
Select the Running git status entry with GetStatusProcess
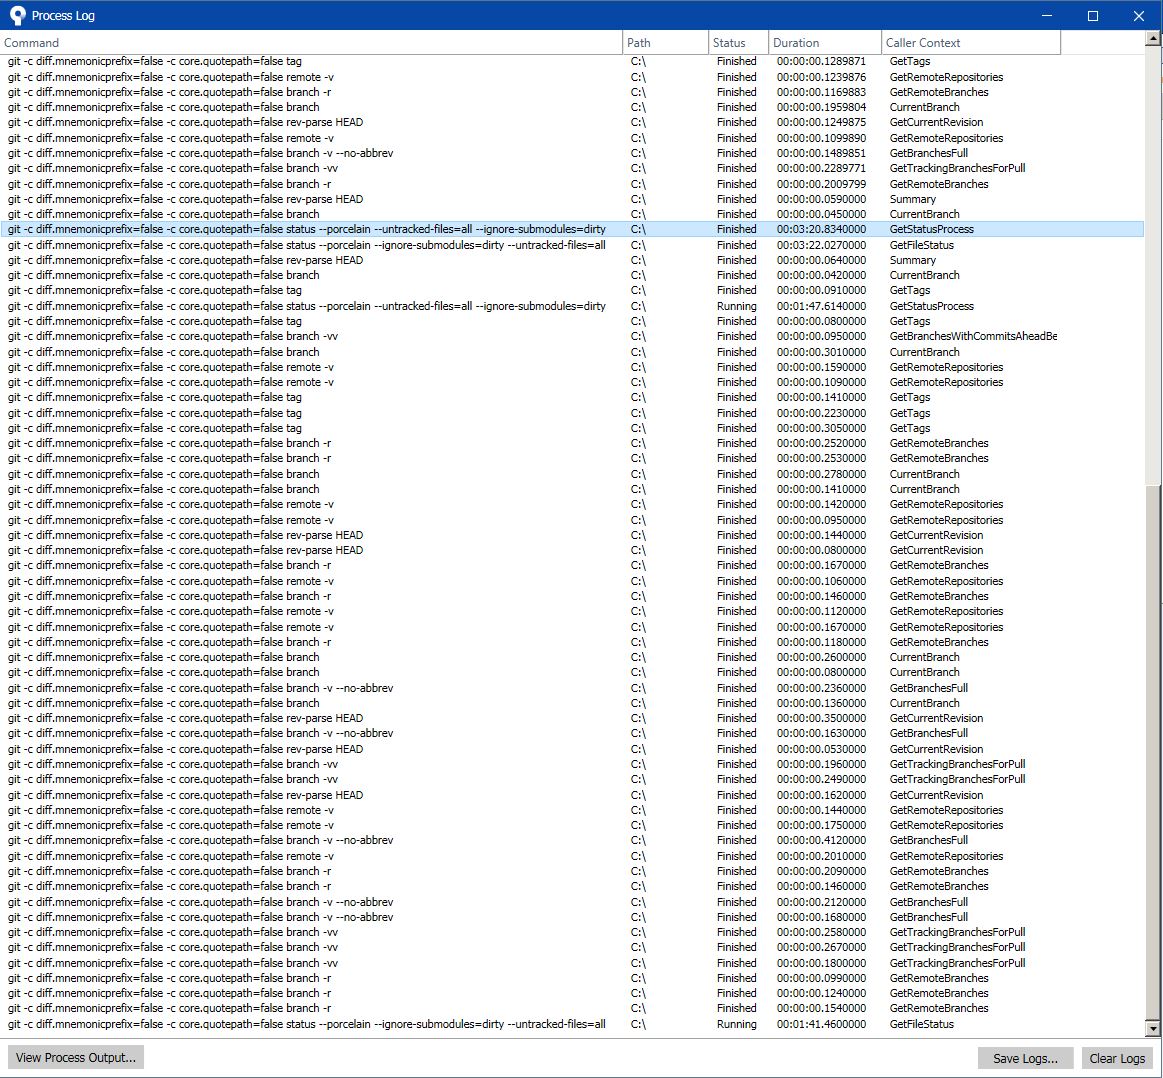(400, 305)
